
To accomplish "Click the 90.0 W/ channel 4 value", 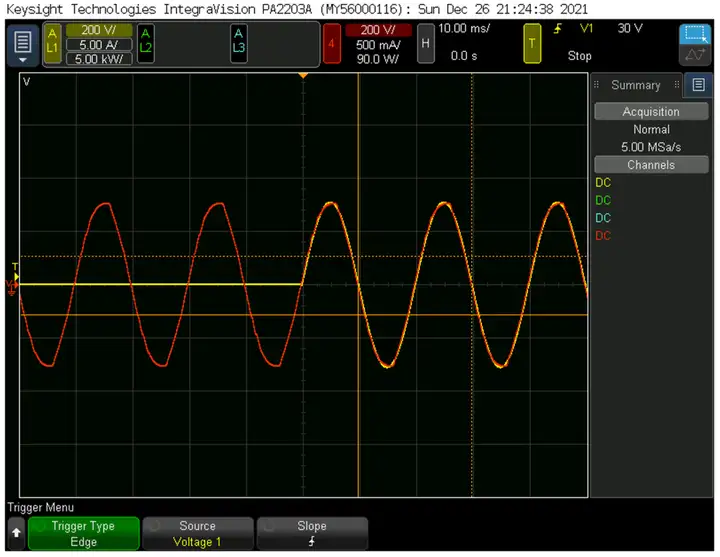I will pyautogui.click(x=378, y=59).
